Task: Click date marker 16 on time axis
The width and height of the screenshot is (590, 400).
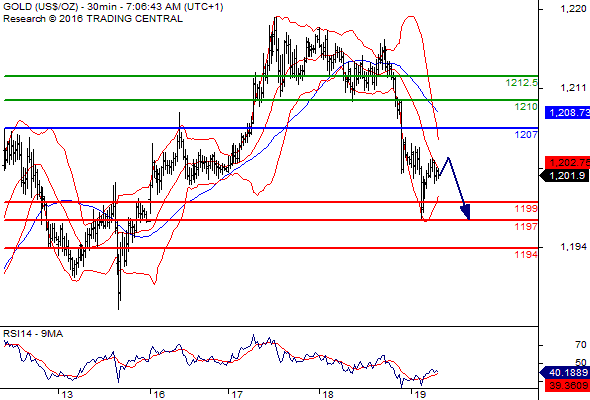Action: [x=159, y=395]
